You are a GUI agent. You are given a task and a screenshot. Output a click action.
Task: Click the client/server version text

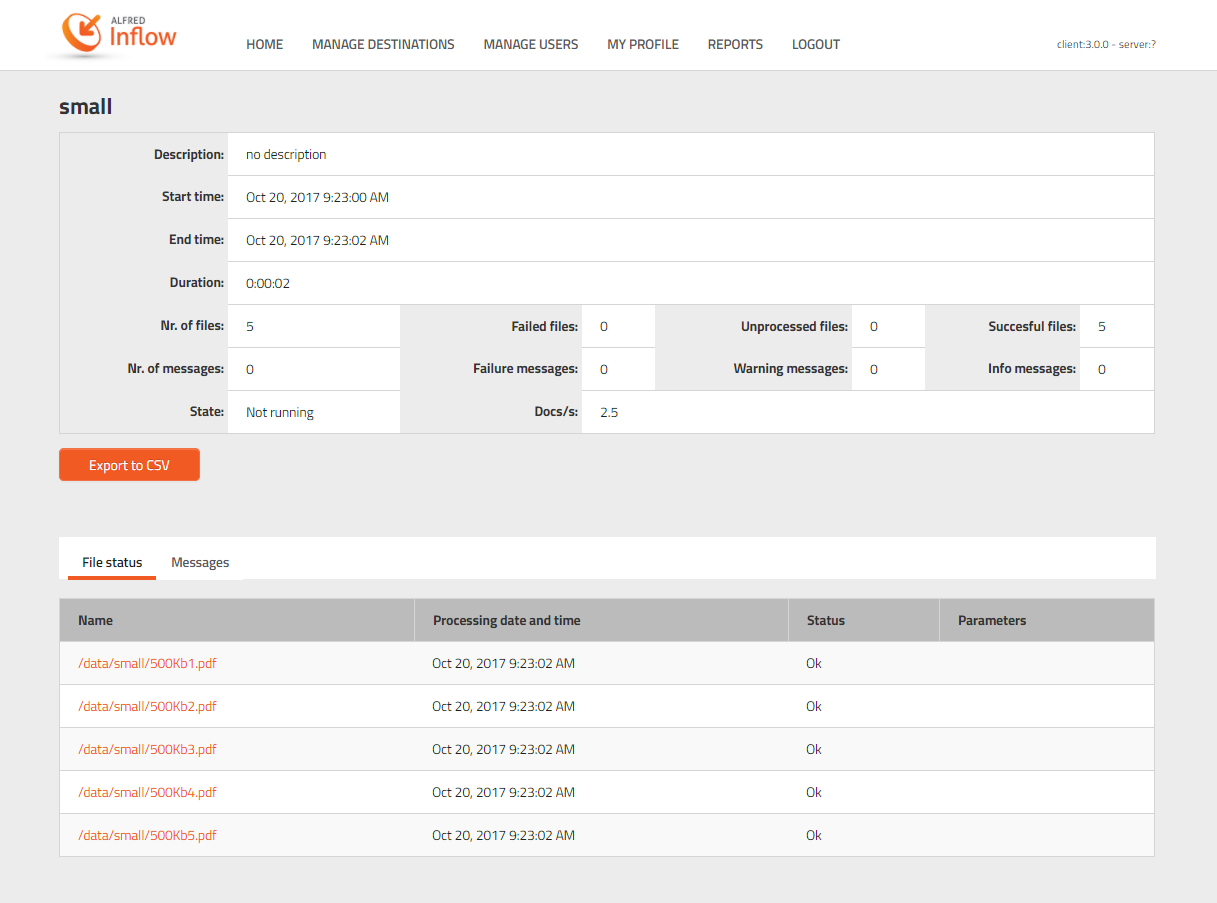pos(1106,44)
